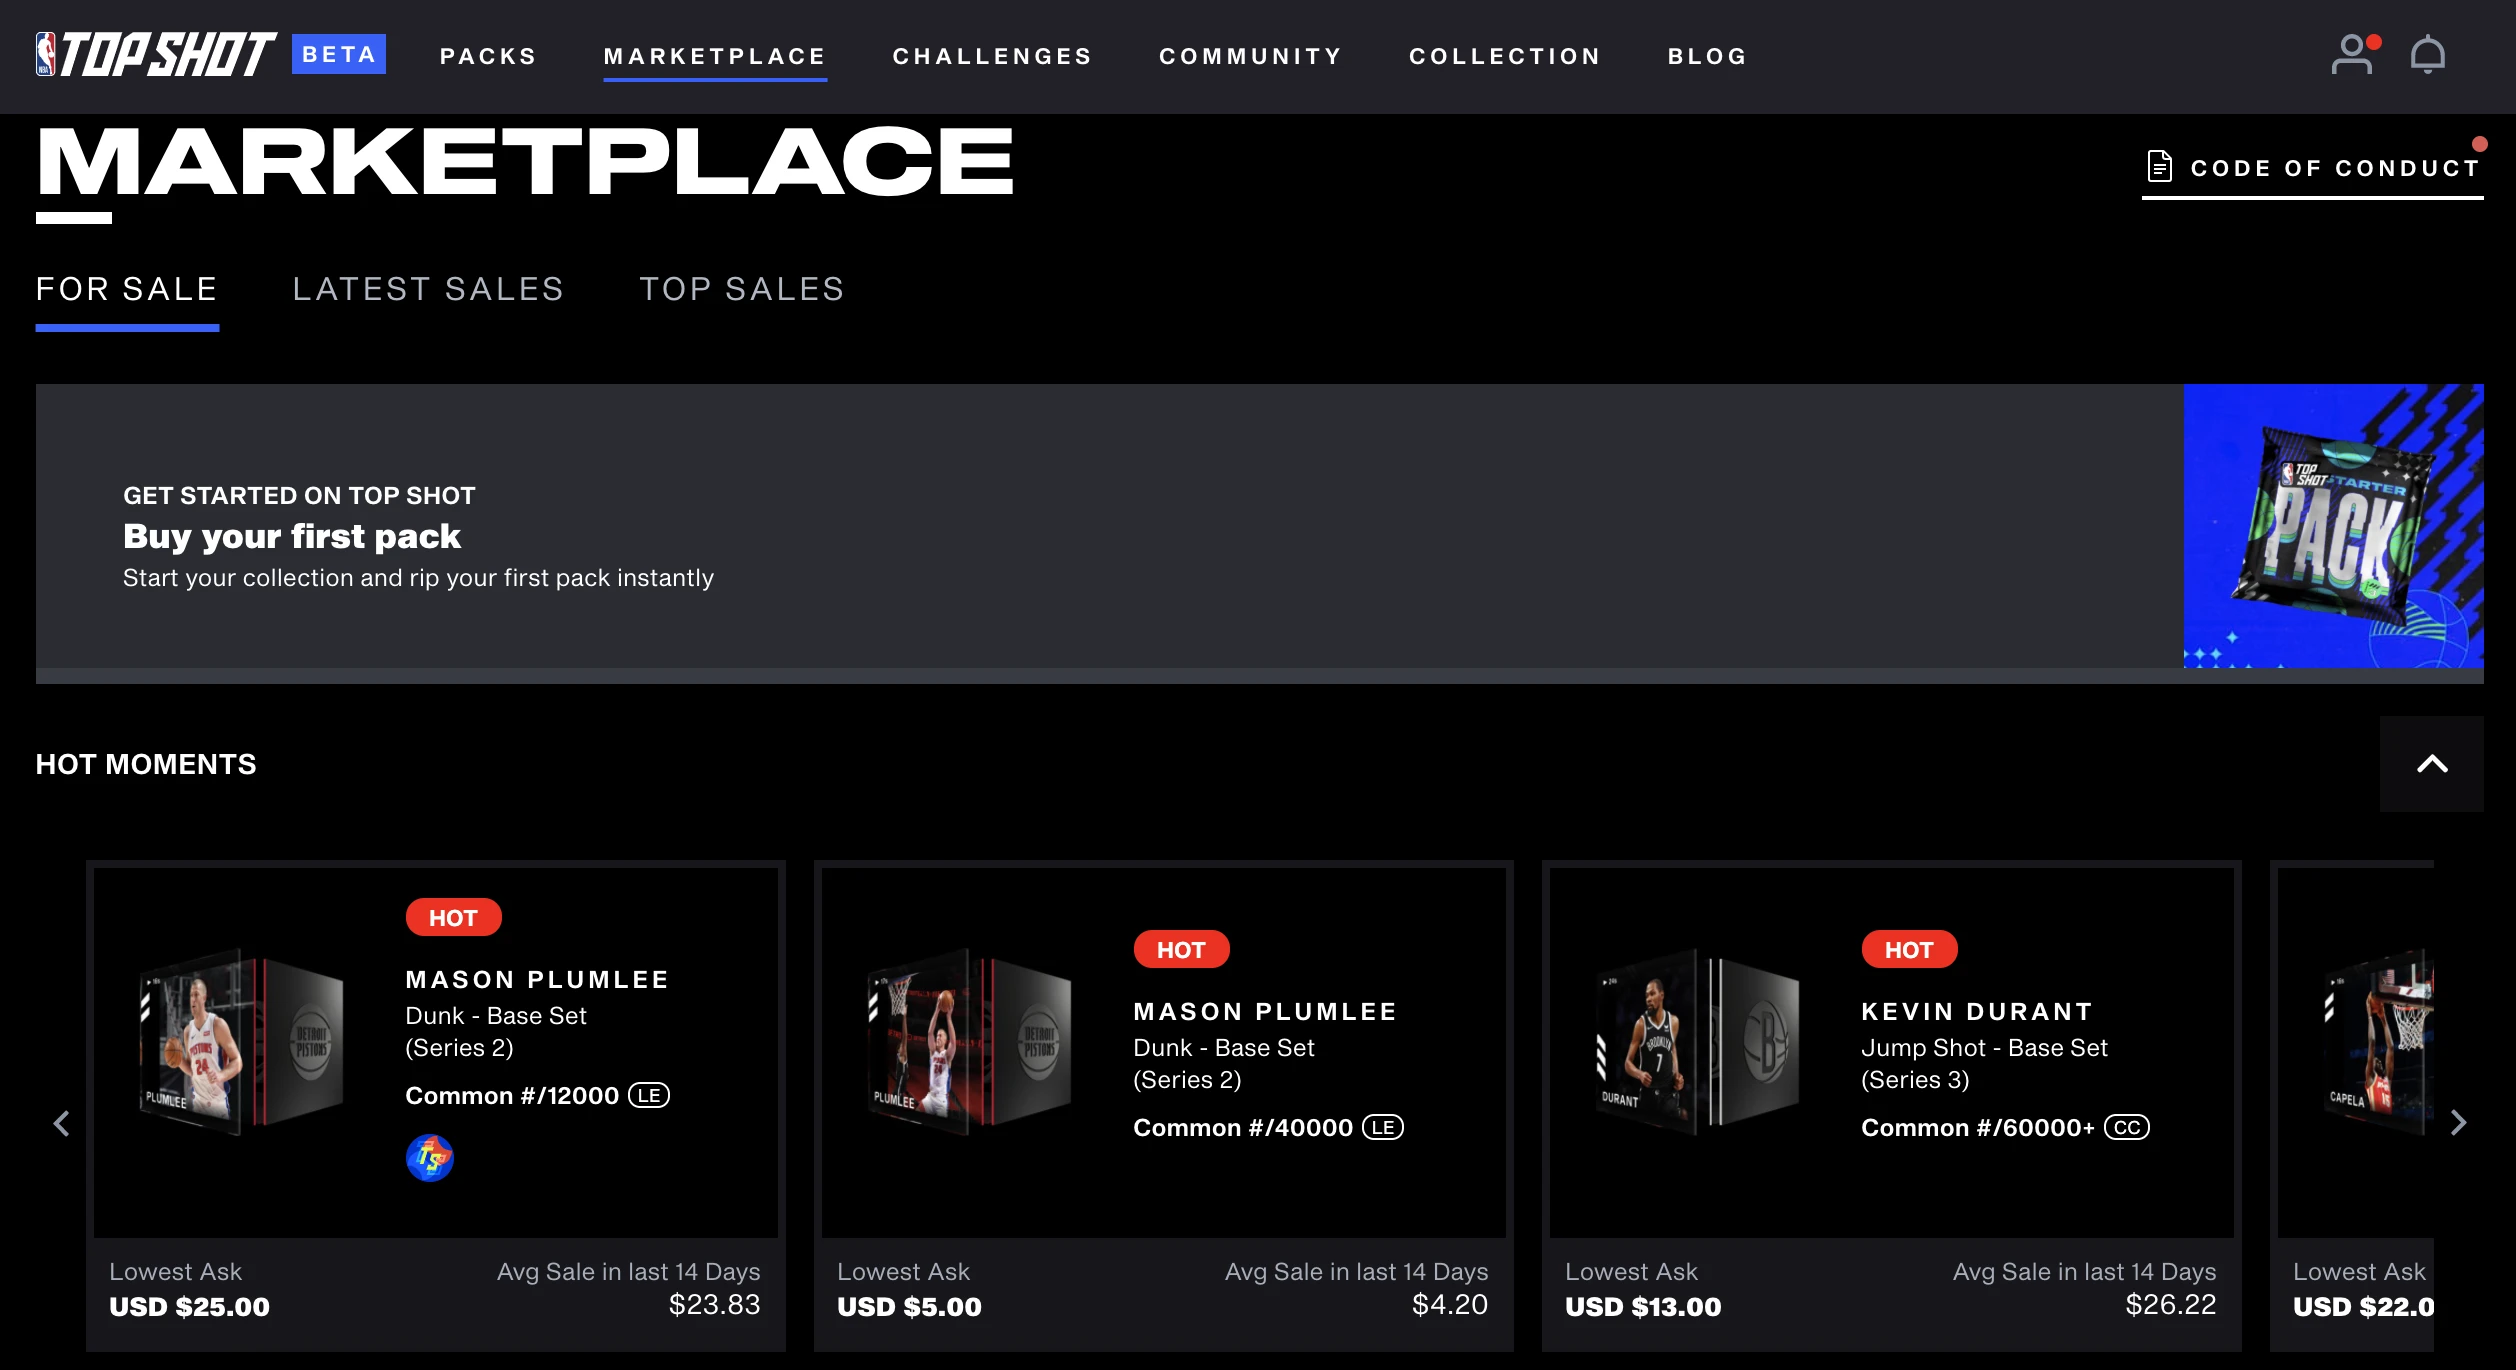Open the Mason Plumlee #/40000 moment thumbnail
This screenshot has height=1370, width=2516.
pyautogui.click(x=968, y=1041)
